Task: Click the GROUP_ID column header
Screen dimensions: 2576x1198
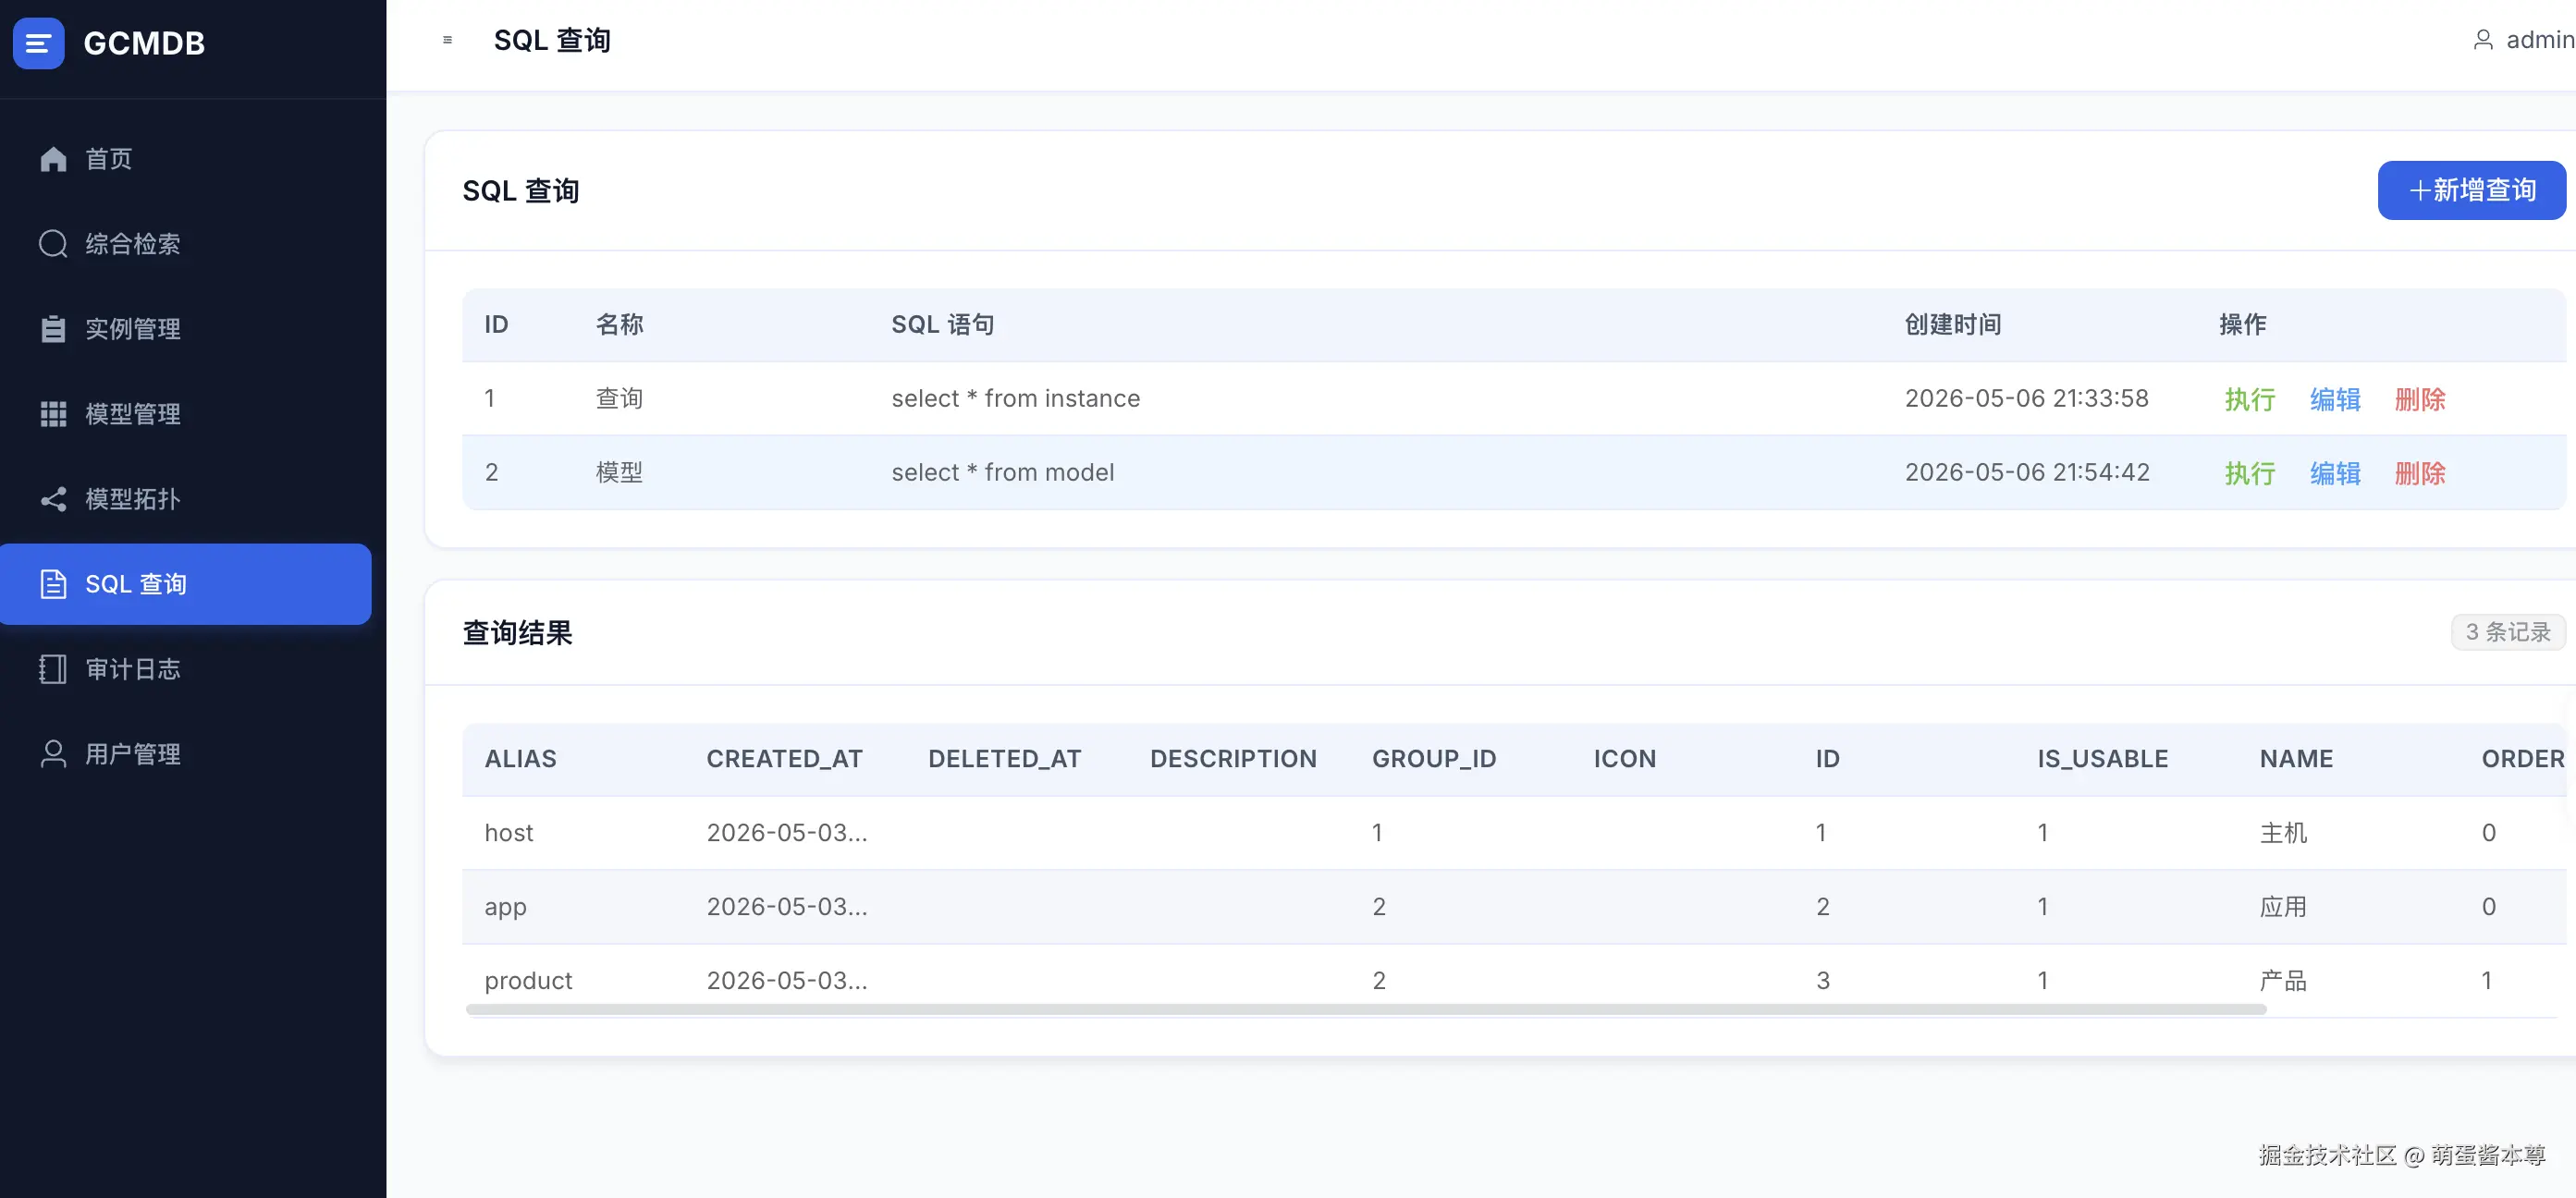Action: [x=1434, y=759]
